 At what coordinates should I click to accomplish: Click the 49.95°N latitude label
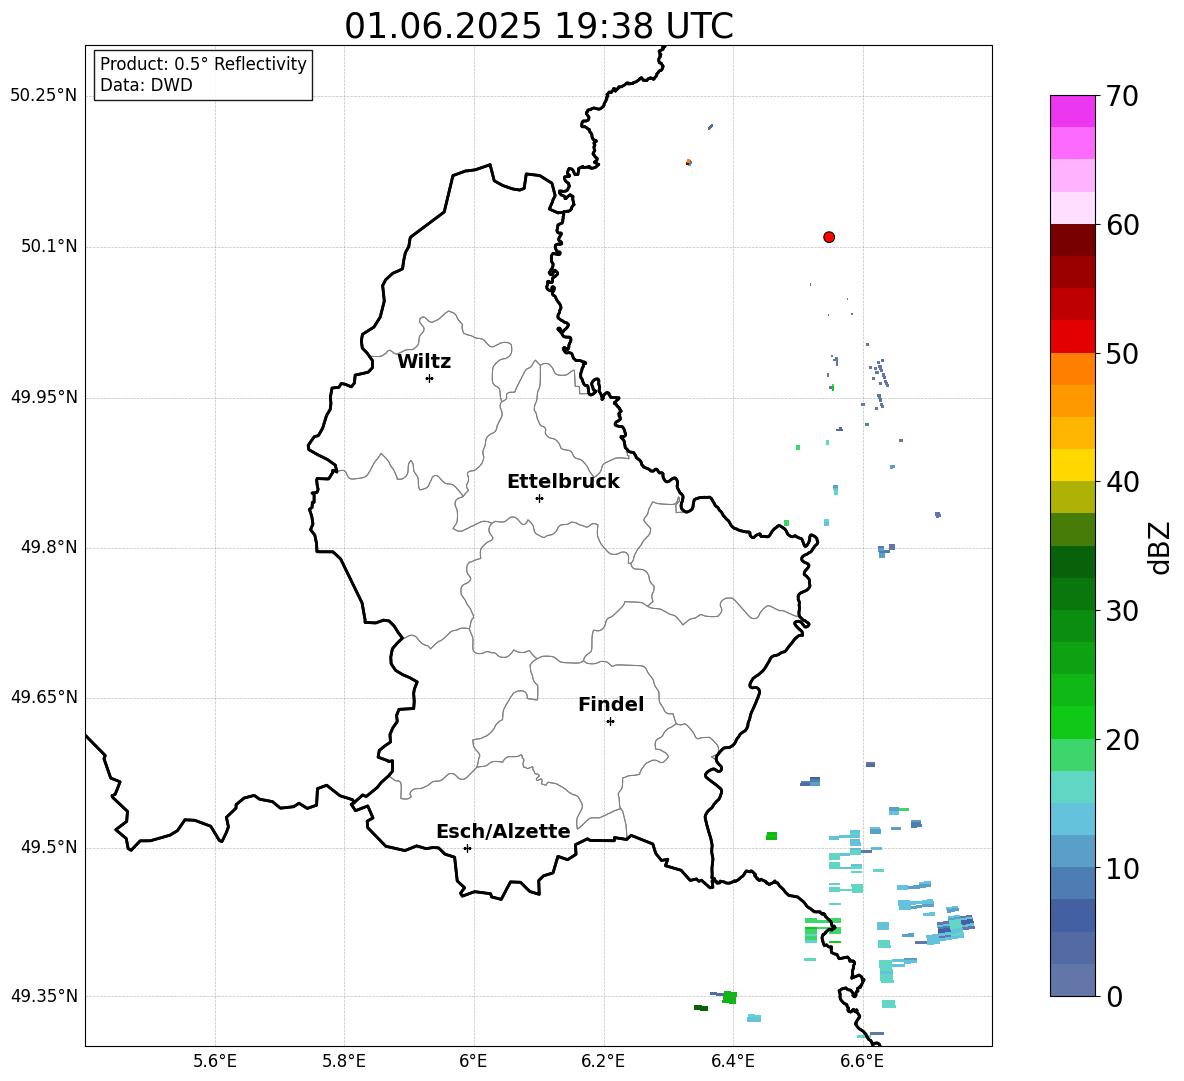(x=44, y=396)
